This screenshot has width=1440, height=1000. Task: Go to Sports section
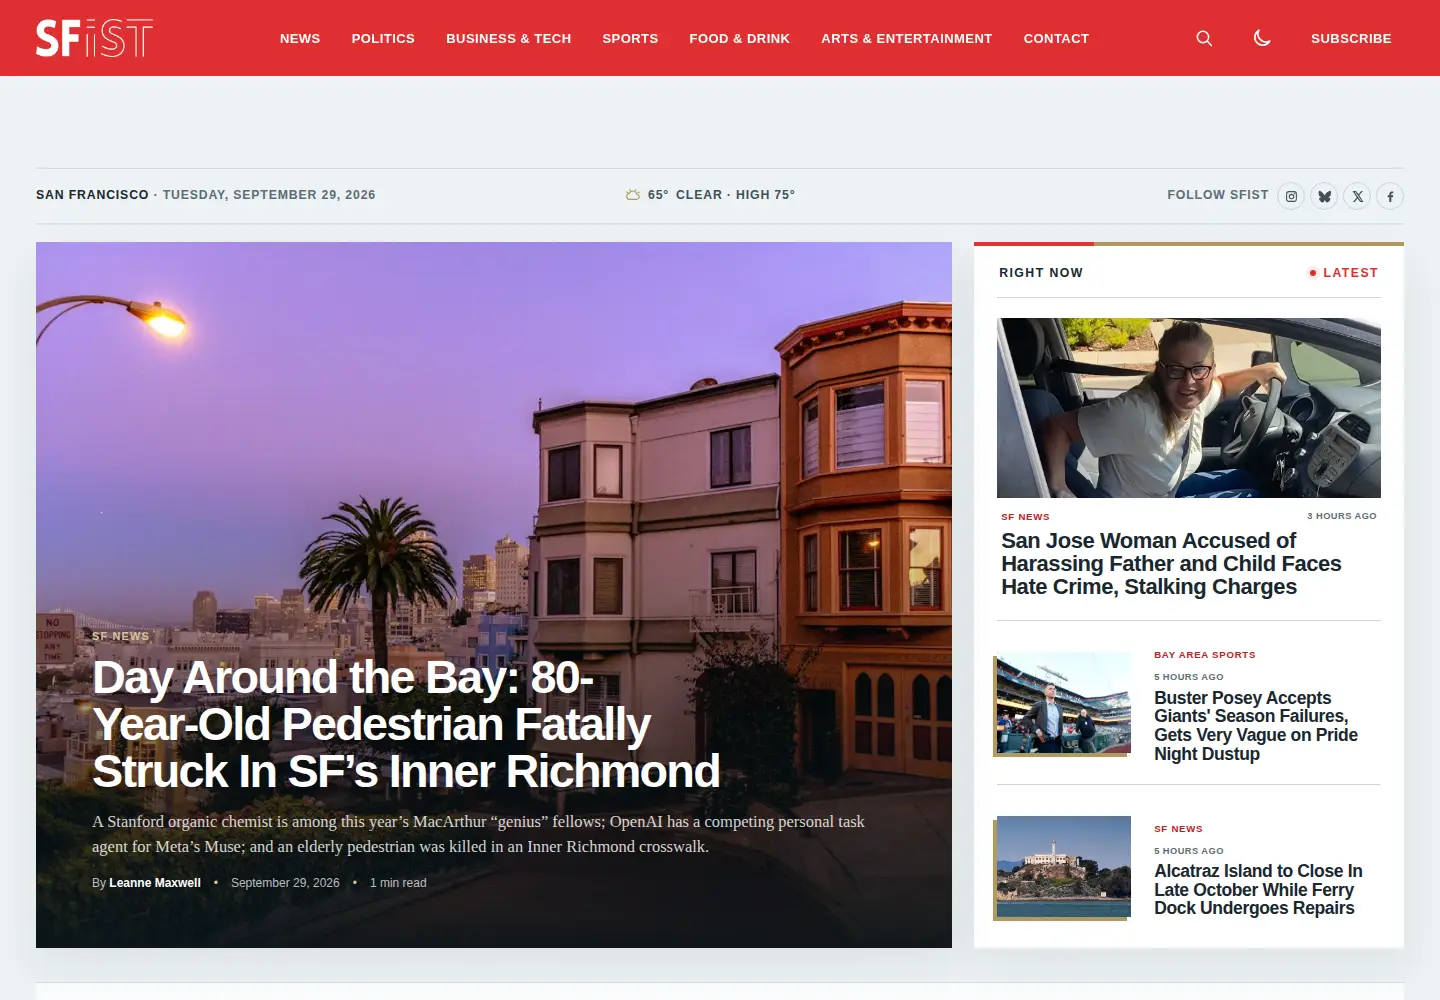(630, 38)
